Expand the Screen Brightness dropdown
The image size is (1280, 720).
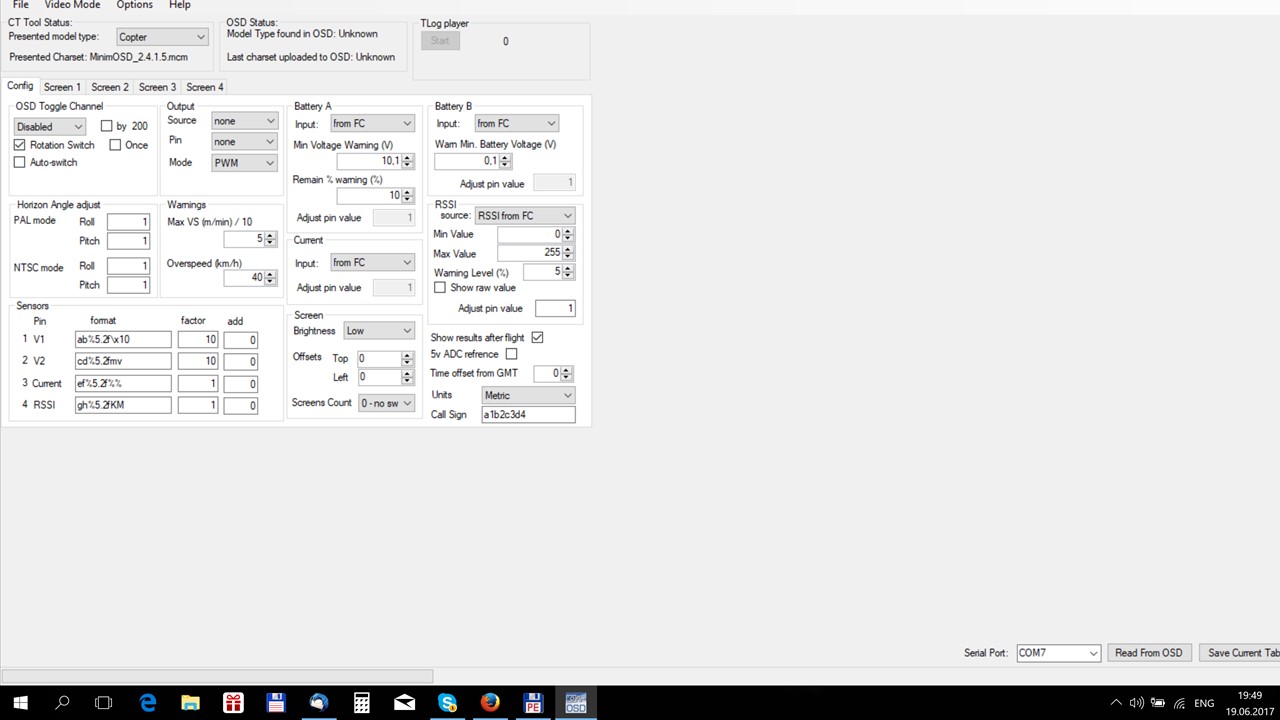[379, 331]
